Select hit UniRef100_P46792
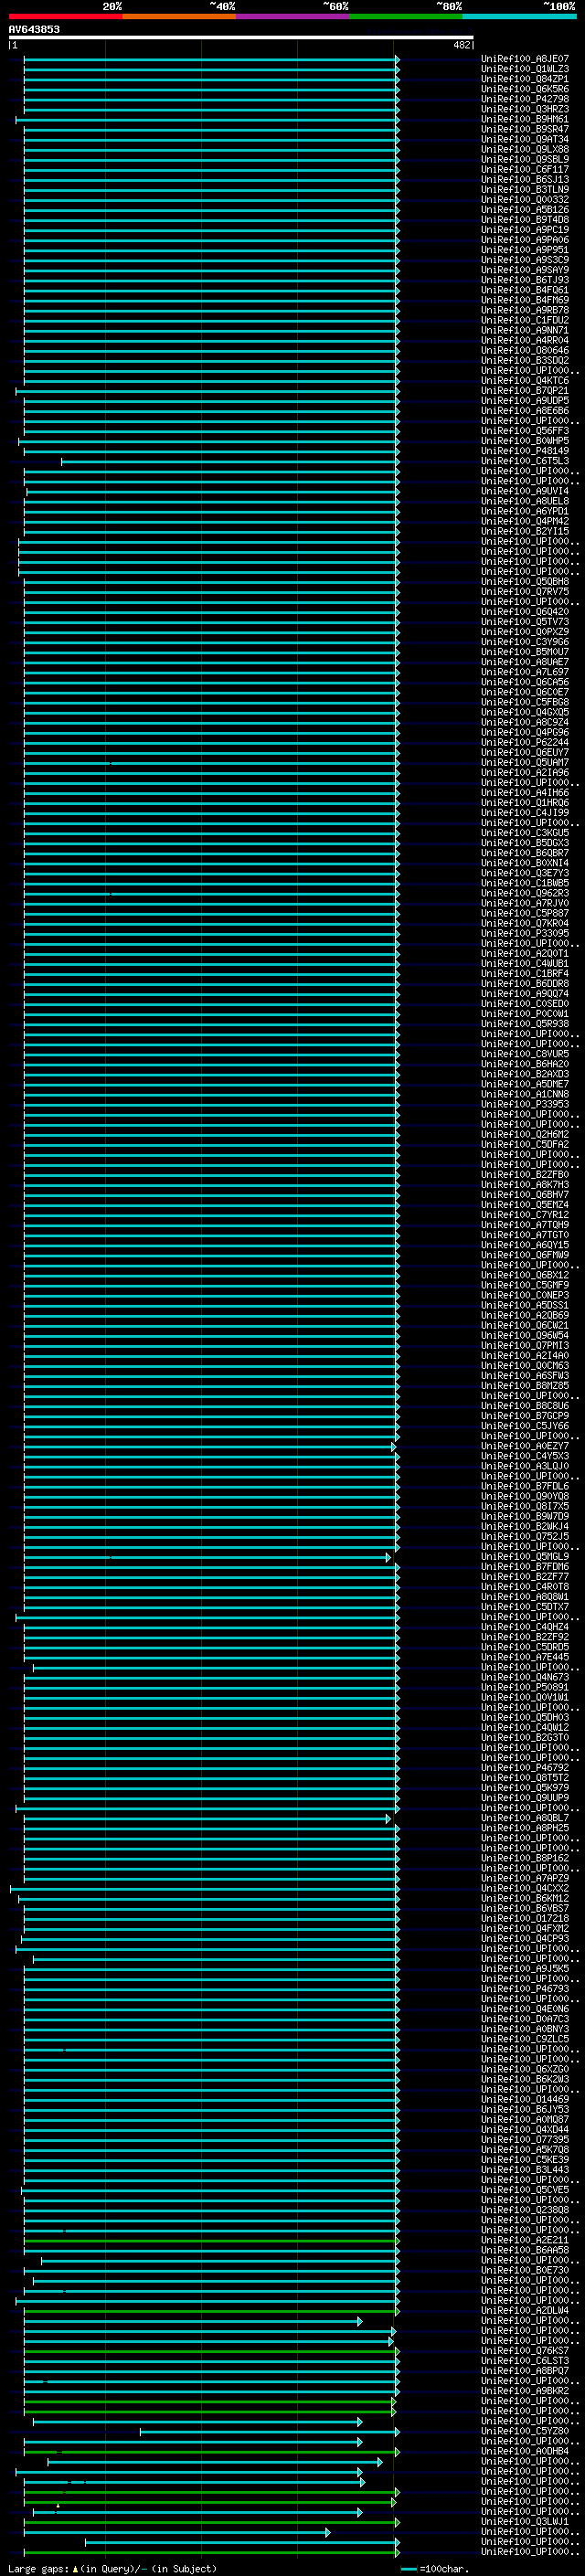Screen dimensions: 585x2576 (x=525, y=1768)
